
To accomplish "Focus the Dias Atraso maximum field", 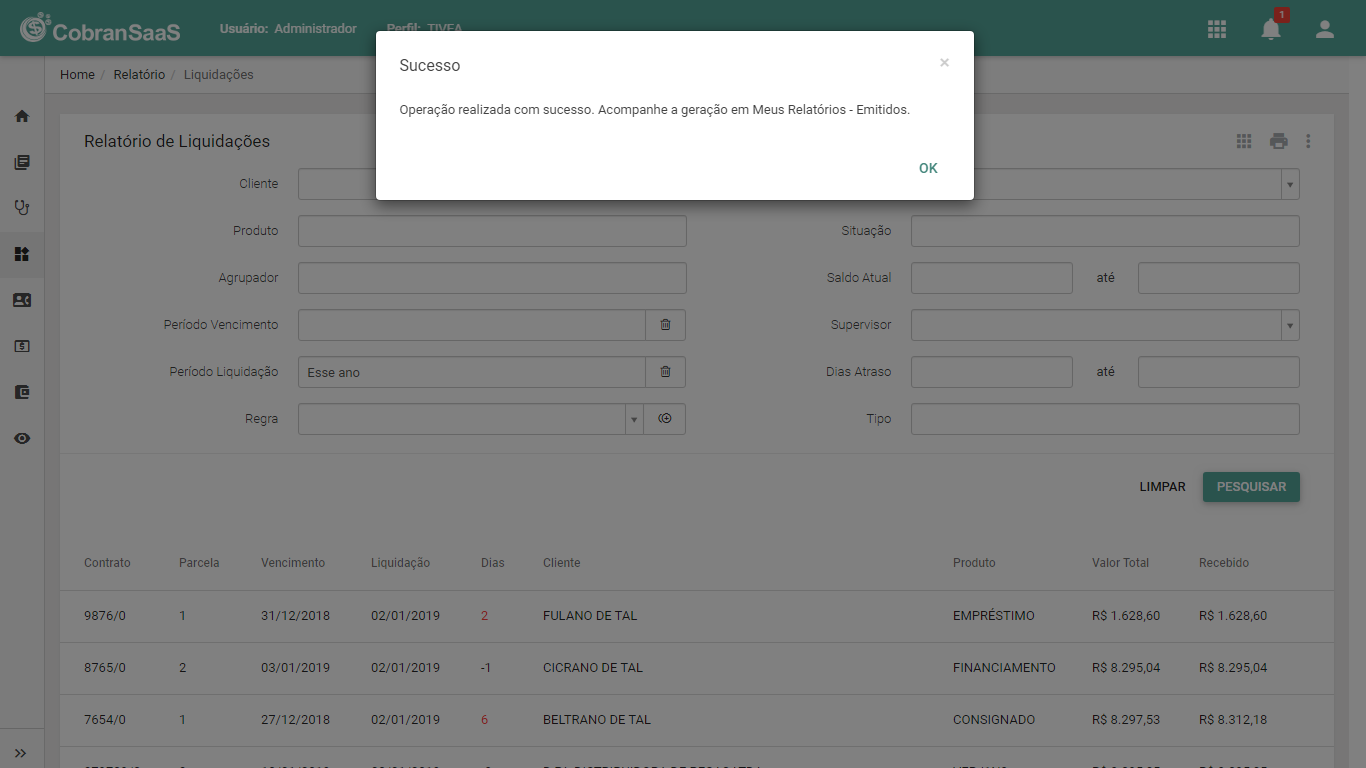I will pos(1219,372).
